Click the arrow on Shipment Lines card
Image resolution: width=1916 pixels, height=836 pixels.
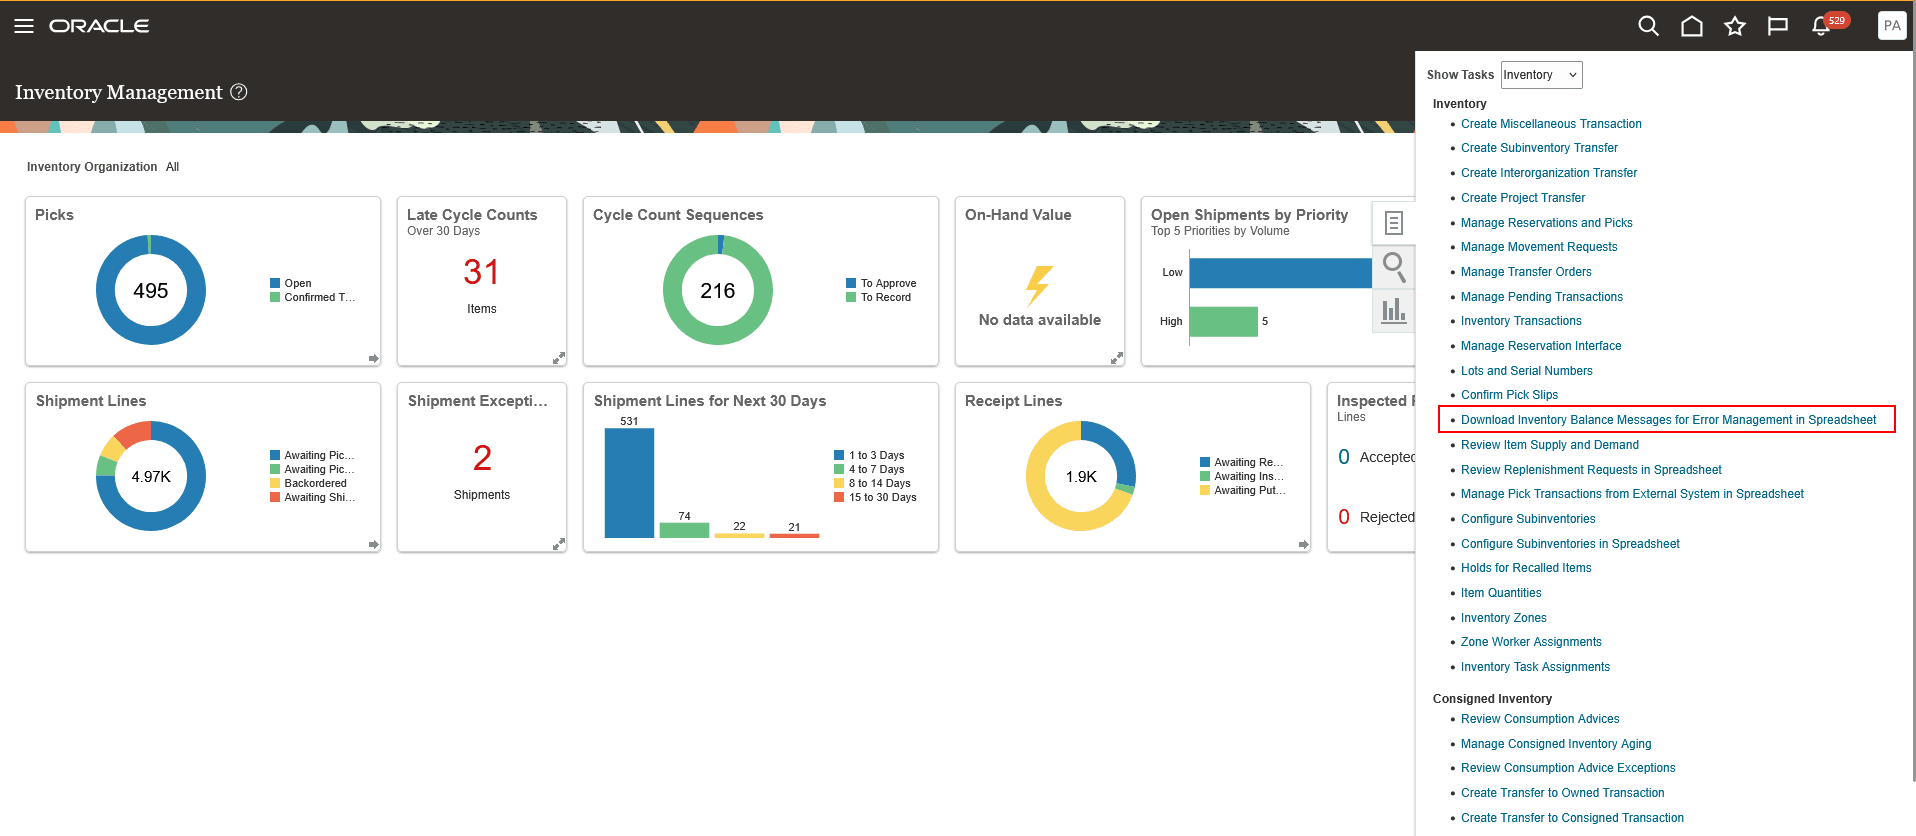(x=373, y=544)
